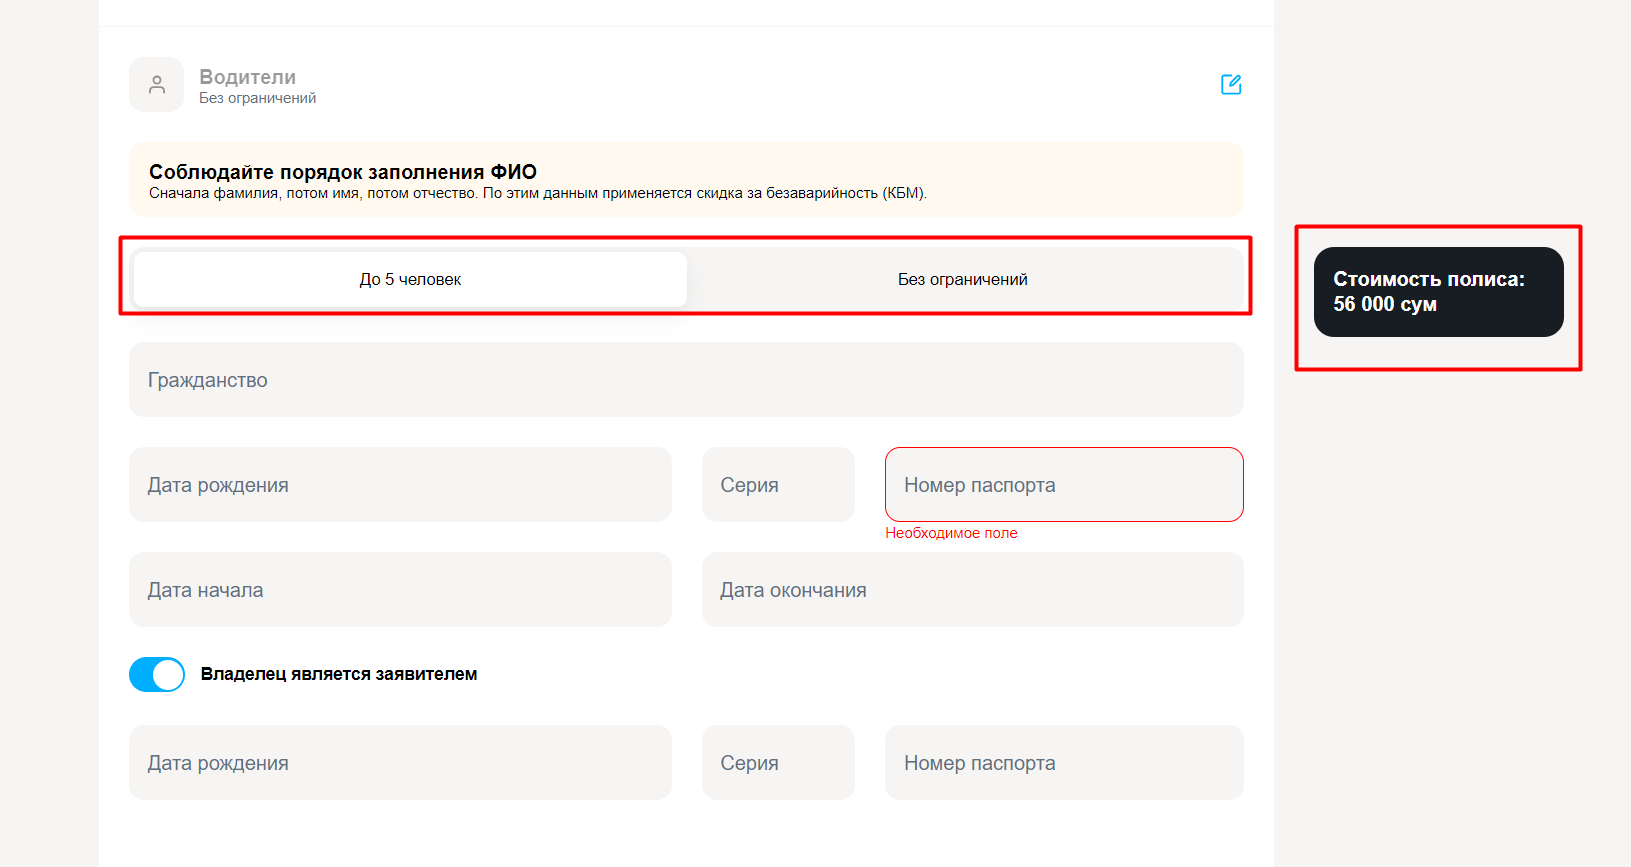Viewport: 1631px width, 867px height.
Task: Focus the red-outlined Номер паспорта field
Action: tap(1064, 485)
